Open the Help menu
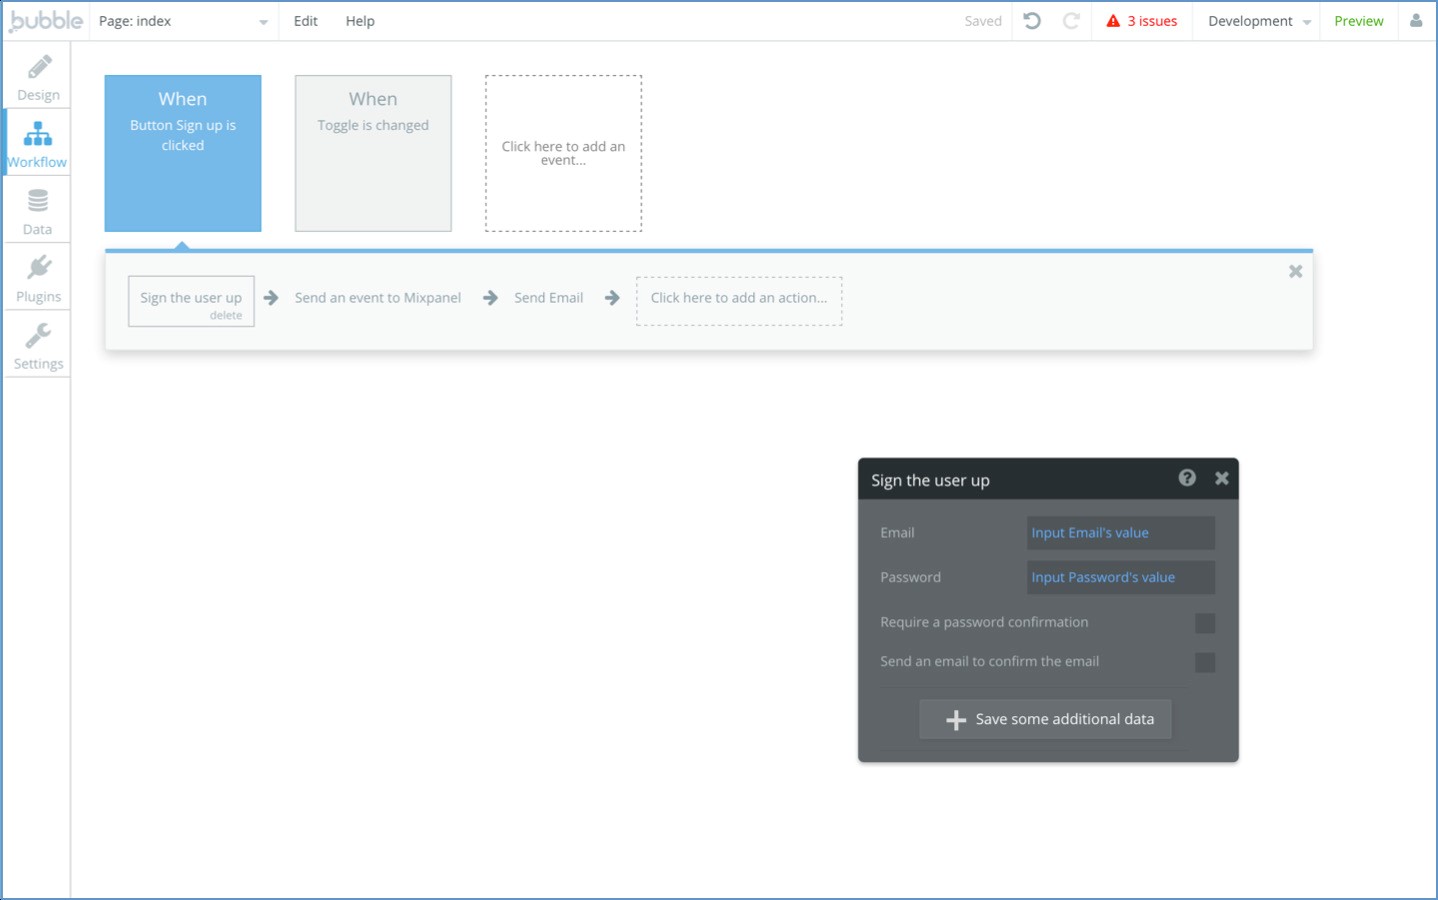Image resolution: width=1438 pixels, height=900 pixels. (360, 21)
